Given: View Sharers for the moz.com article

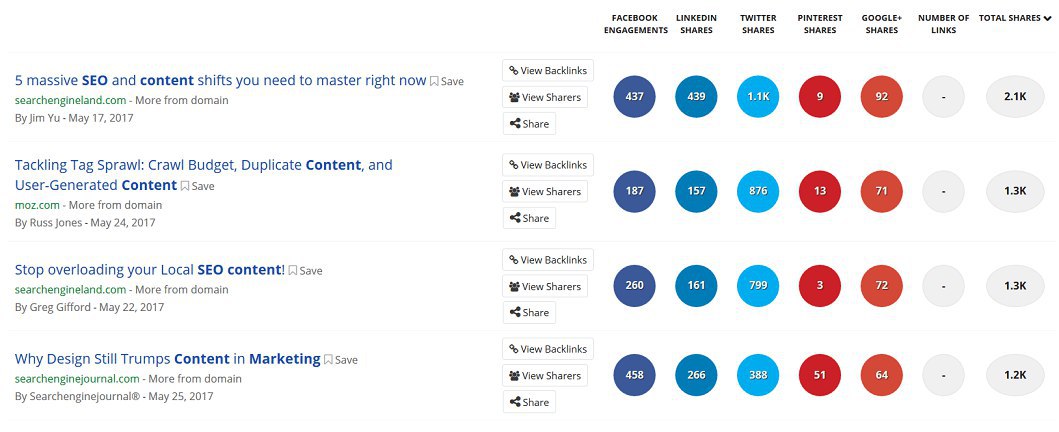Looking at the screenshot, I should click(545, 192).
